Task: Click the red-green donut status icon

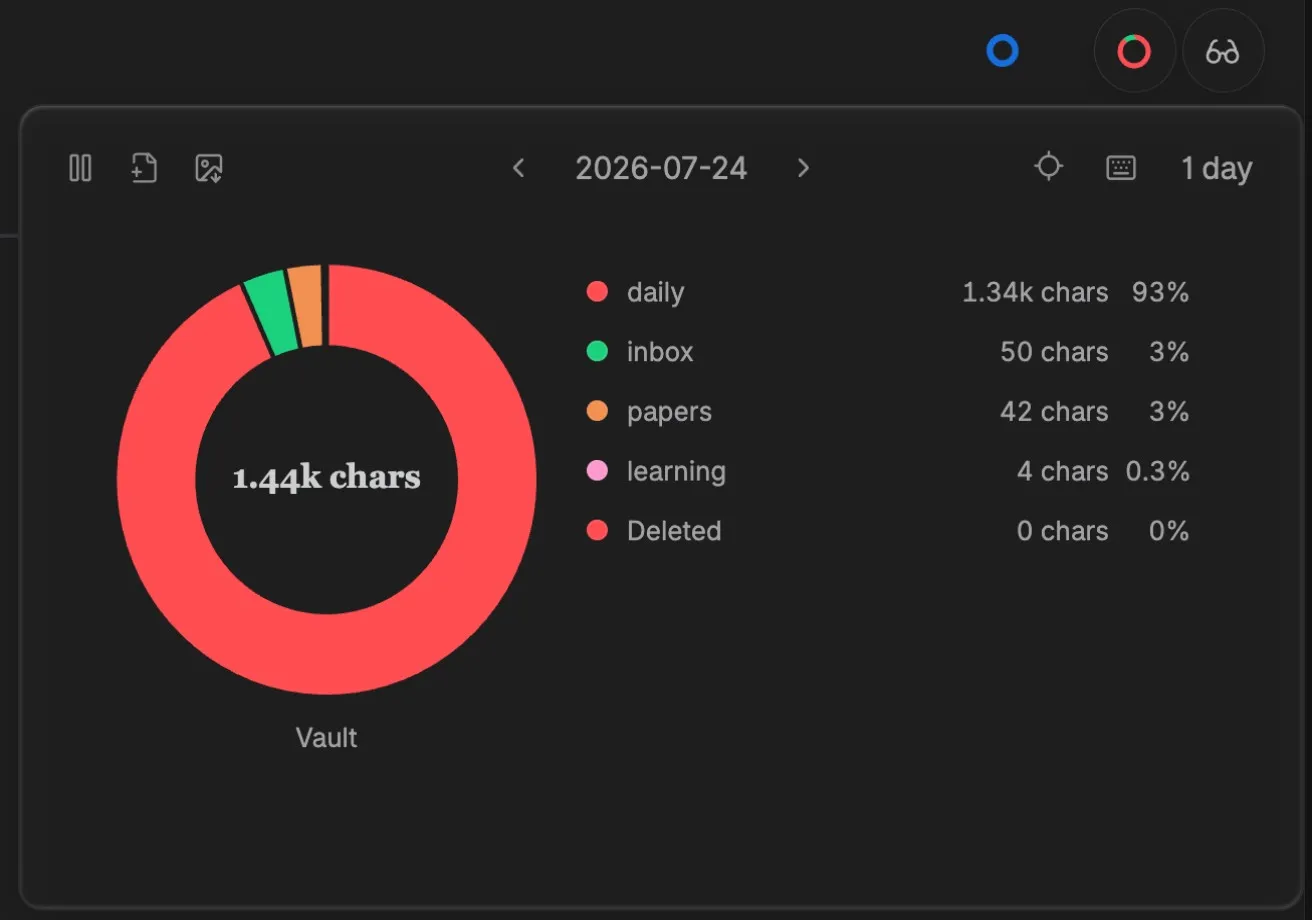Action: [1134, 51]
